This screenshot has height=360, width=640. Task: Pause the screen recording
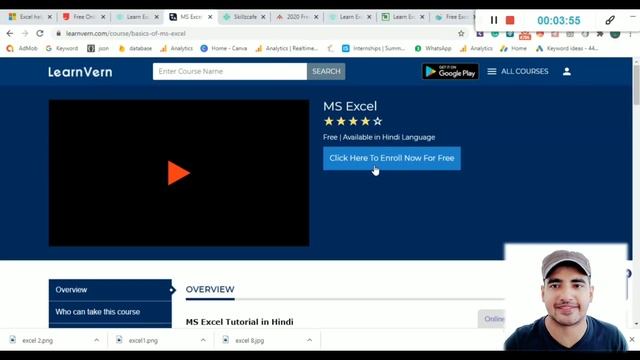[x=494, y=20]
